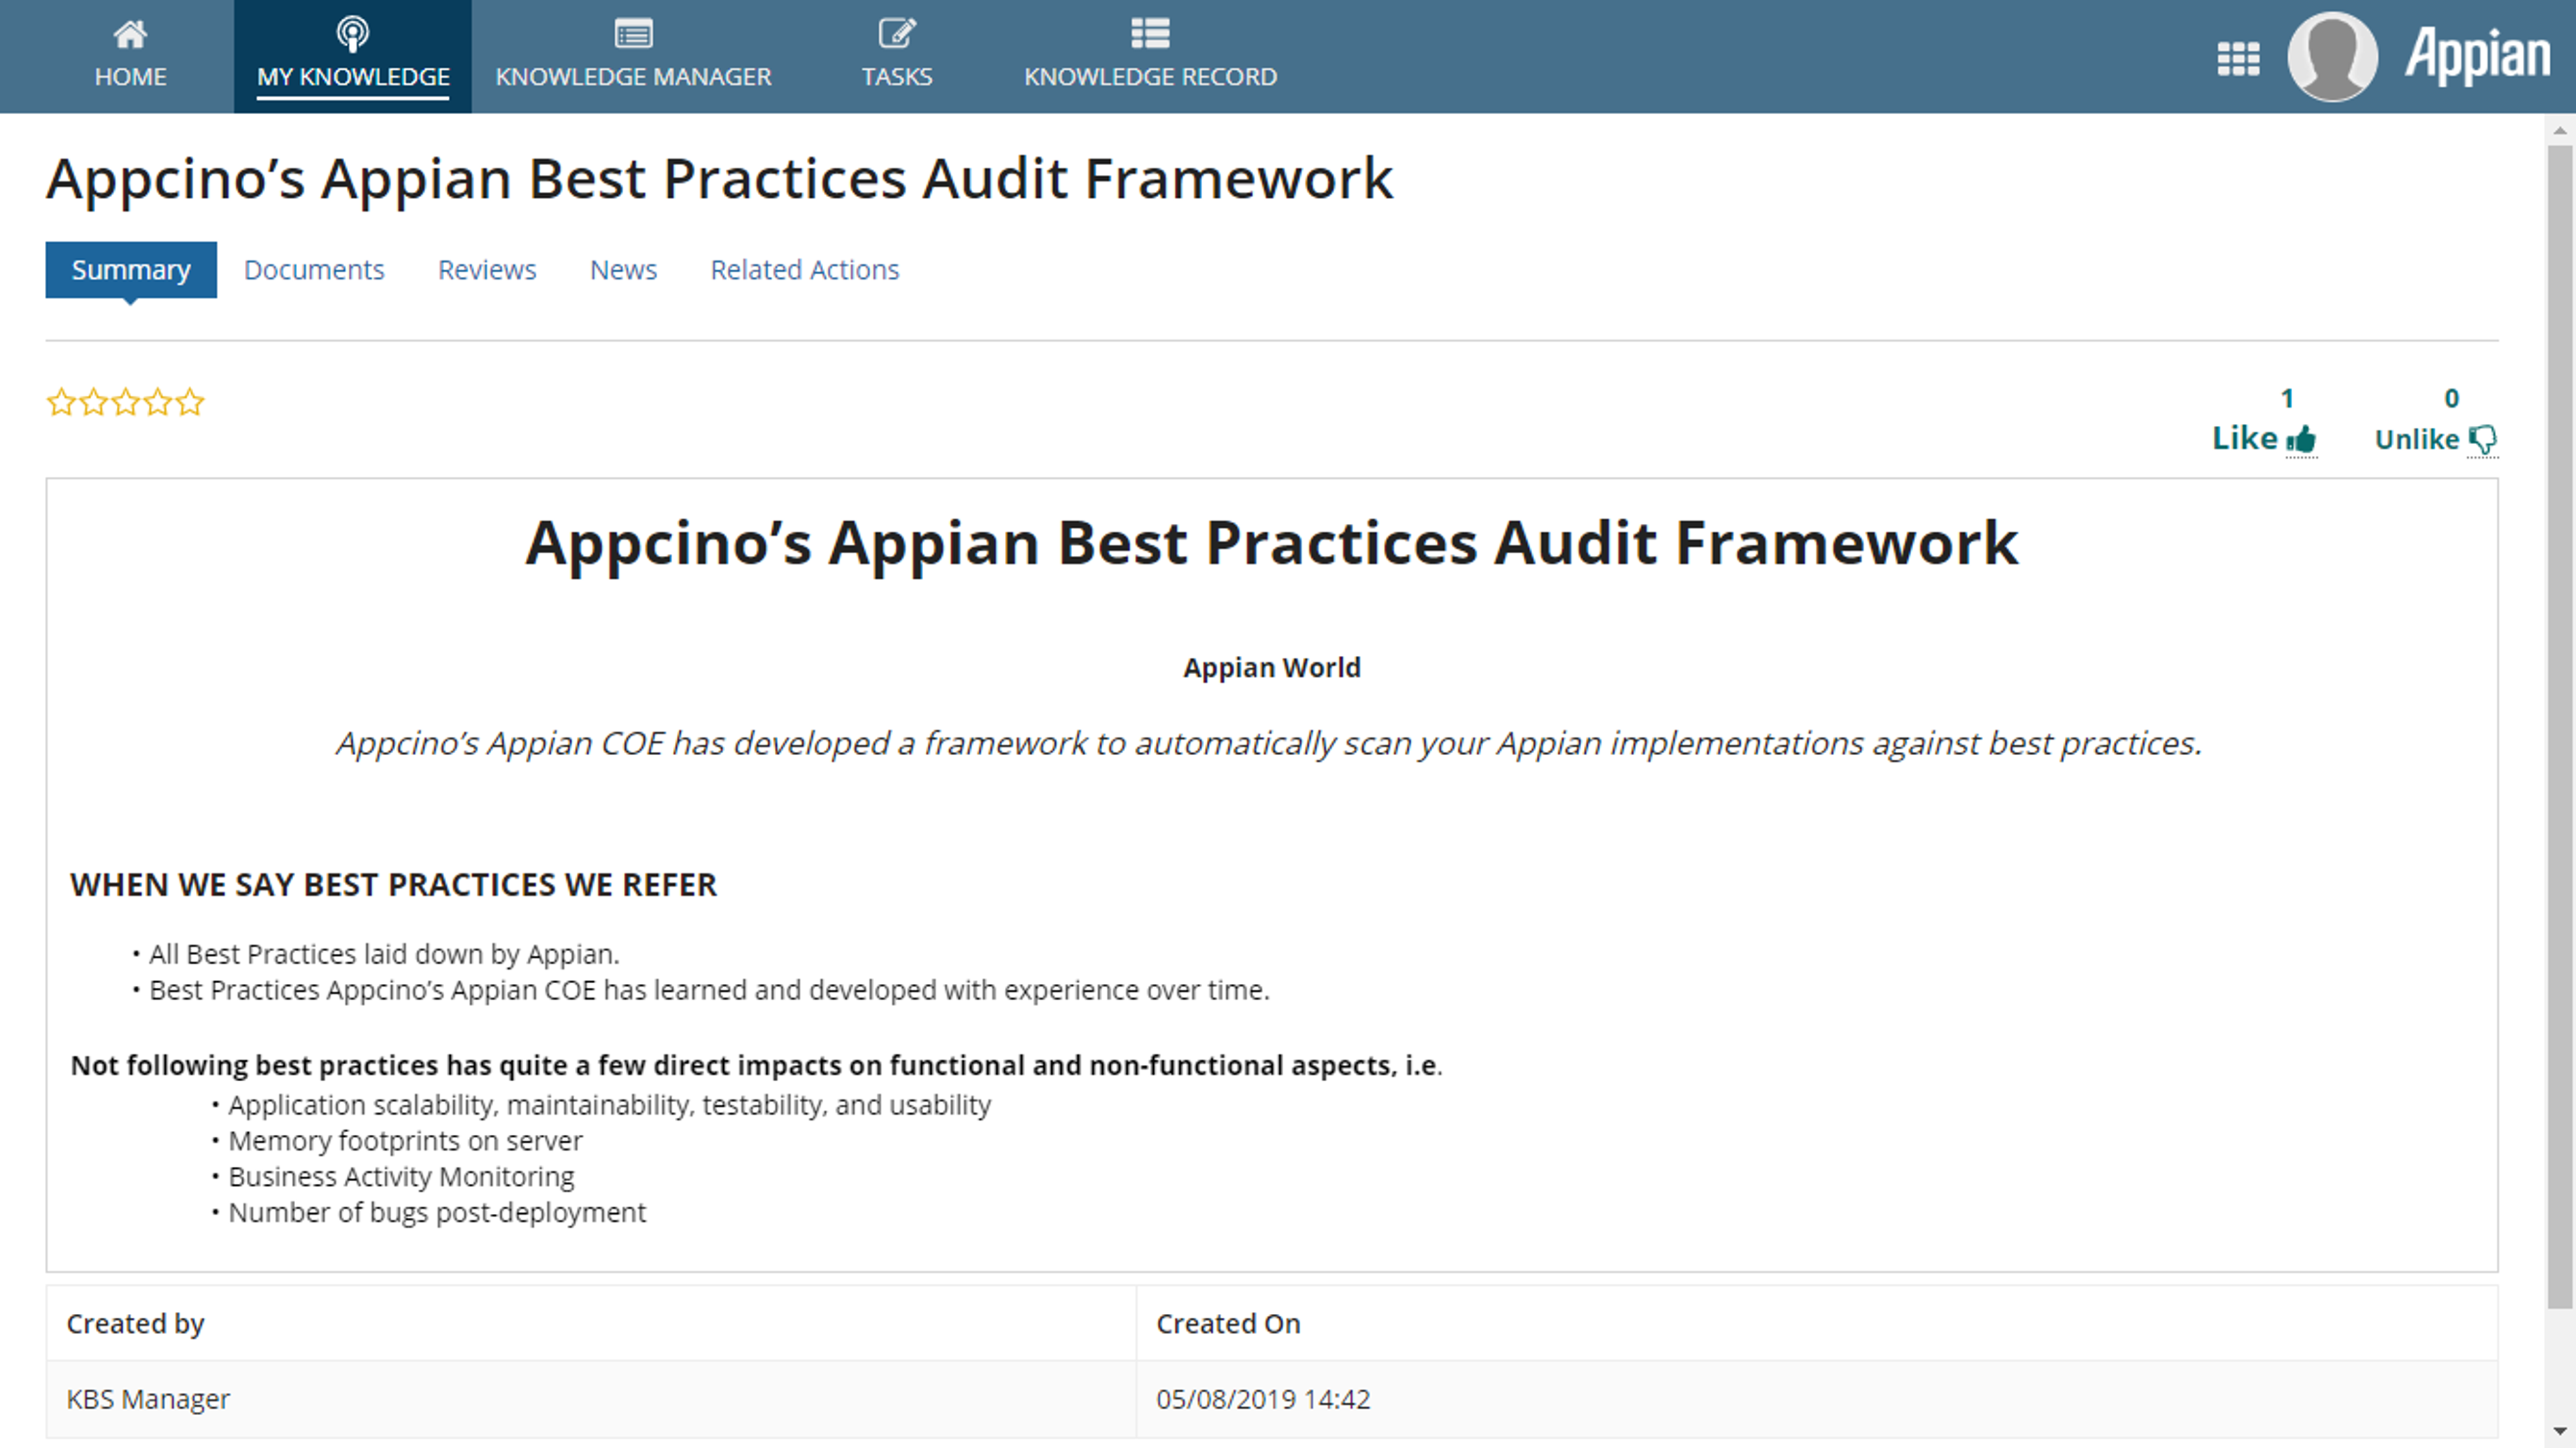The image size is (2576, 1448).
Task: Click the MY KNOWLEDGE menu label
Action: [x=353, y=77]
